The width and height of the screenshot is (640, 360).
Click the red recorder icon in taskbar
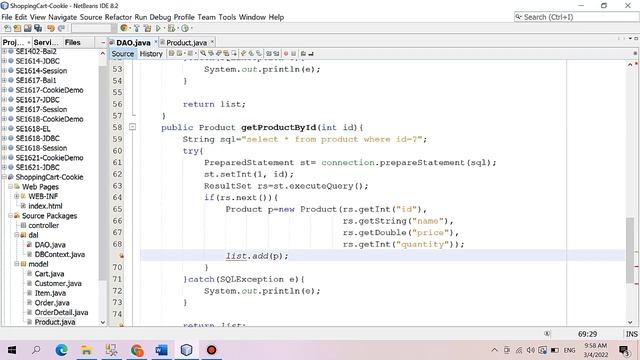tap(211, 350)
